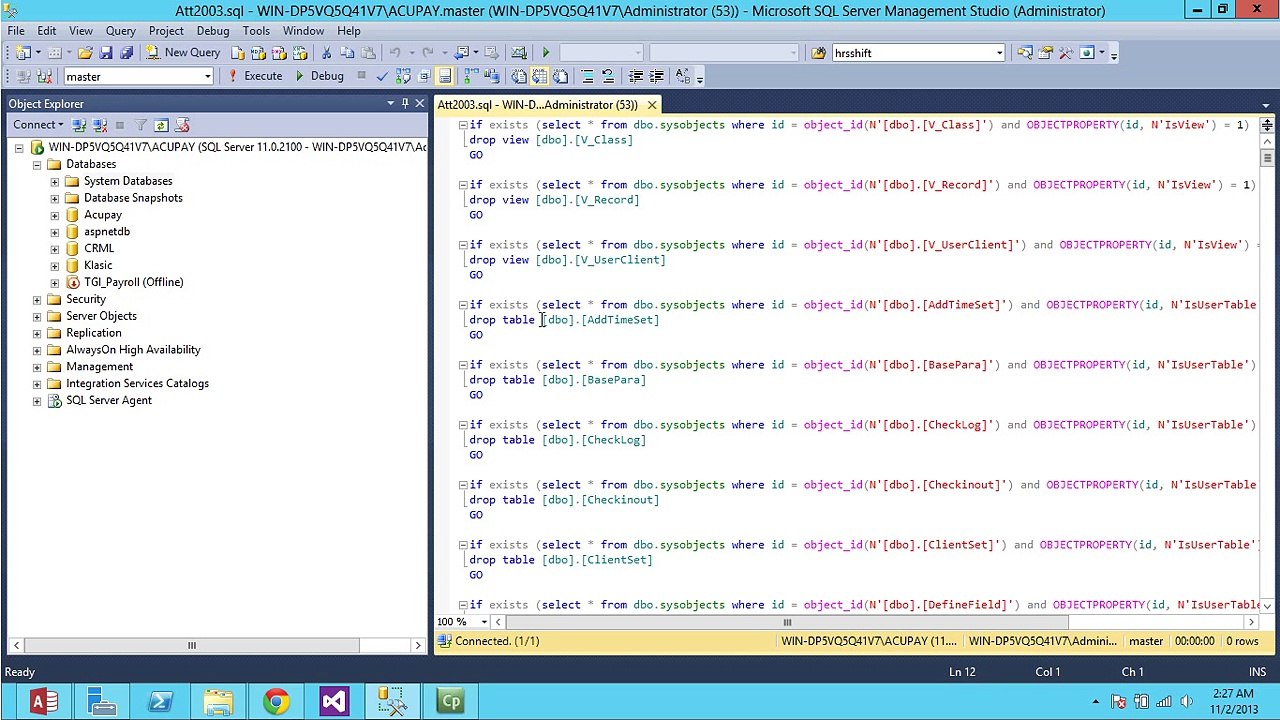
Task: Click the Parse checkmark icon
Action: [382, 76]
